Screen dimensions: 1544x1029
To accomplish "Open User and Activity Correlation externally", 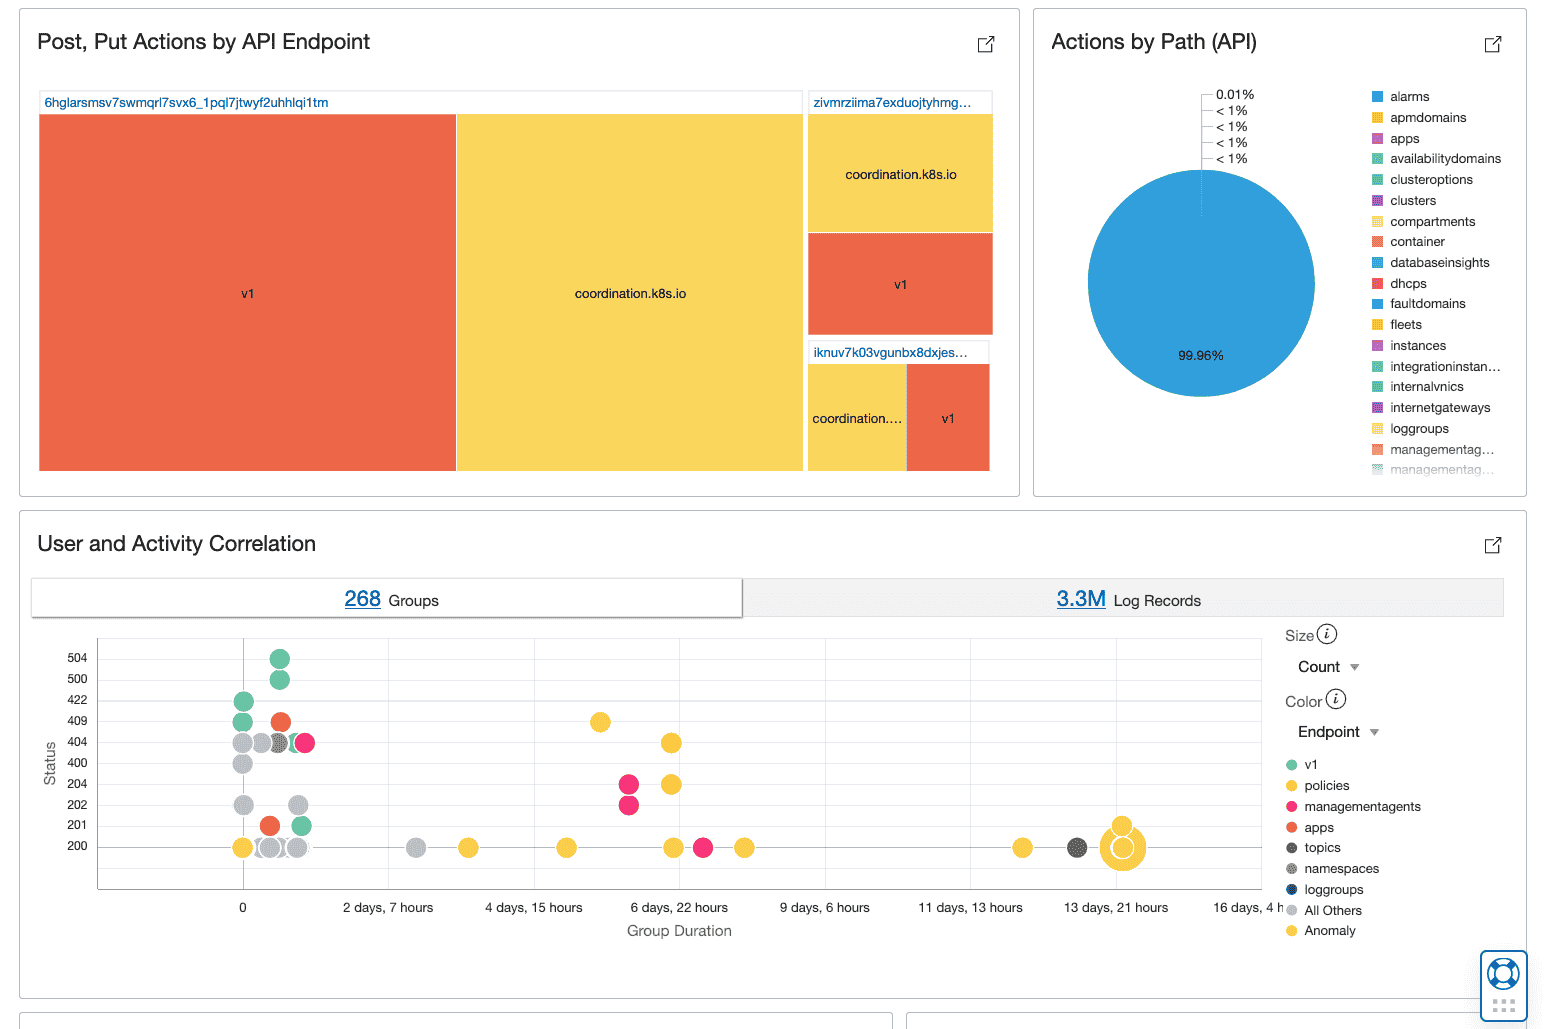I will click(1492, 545).
